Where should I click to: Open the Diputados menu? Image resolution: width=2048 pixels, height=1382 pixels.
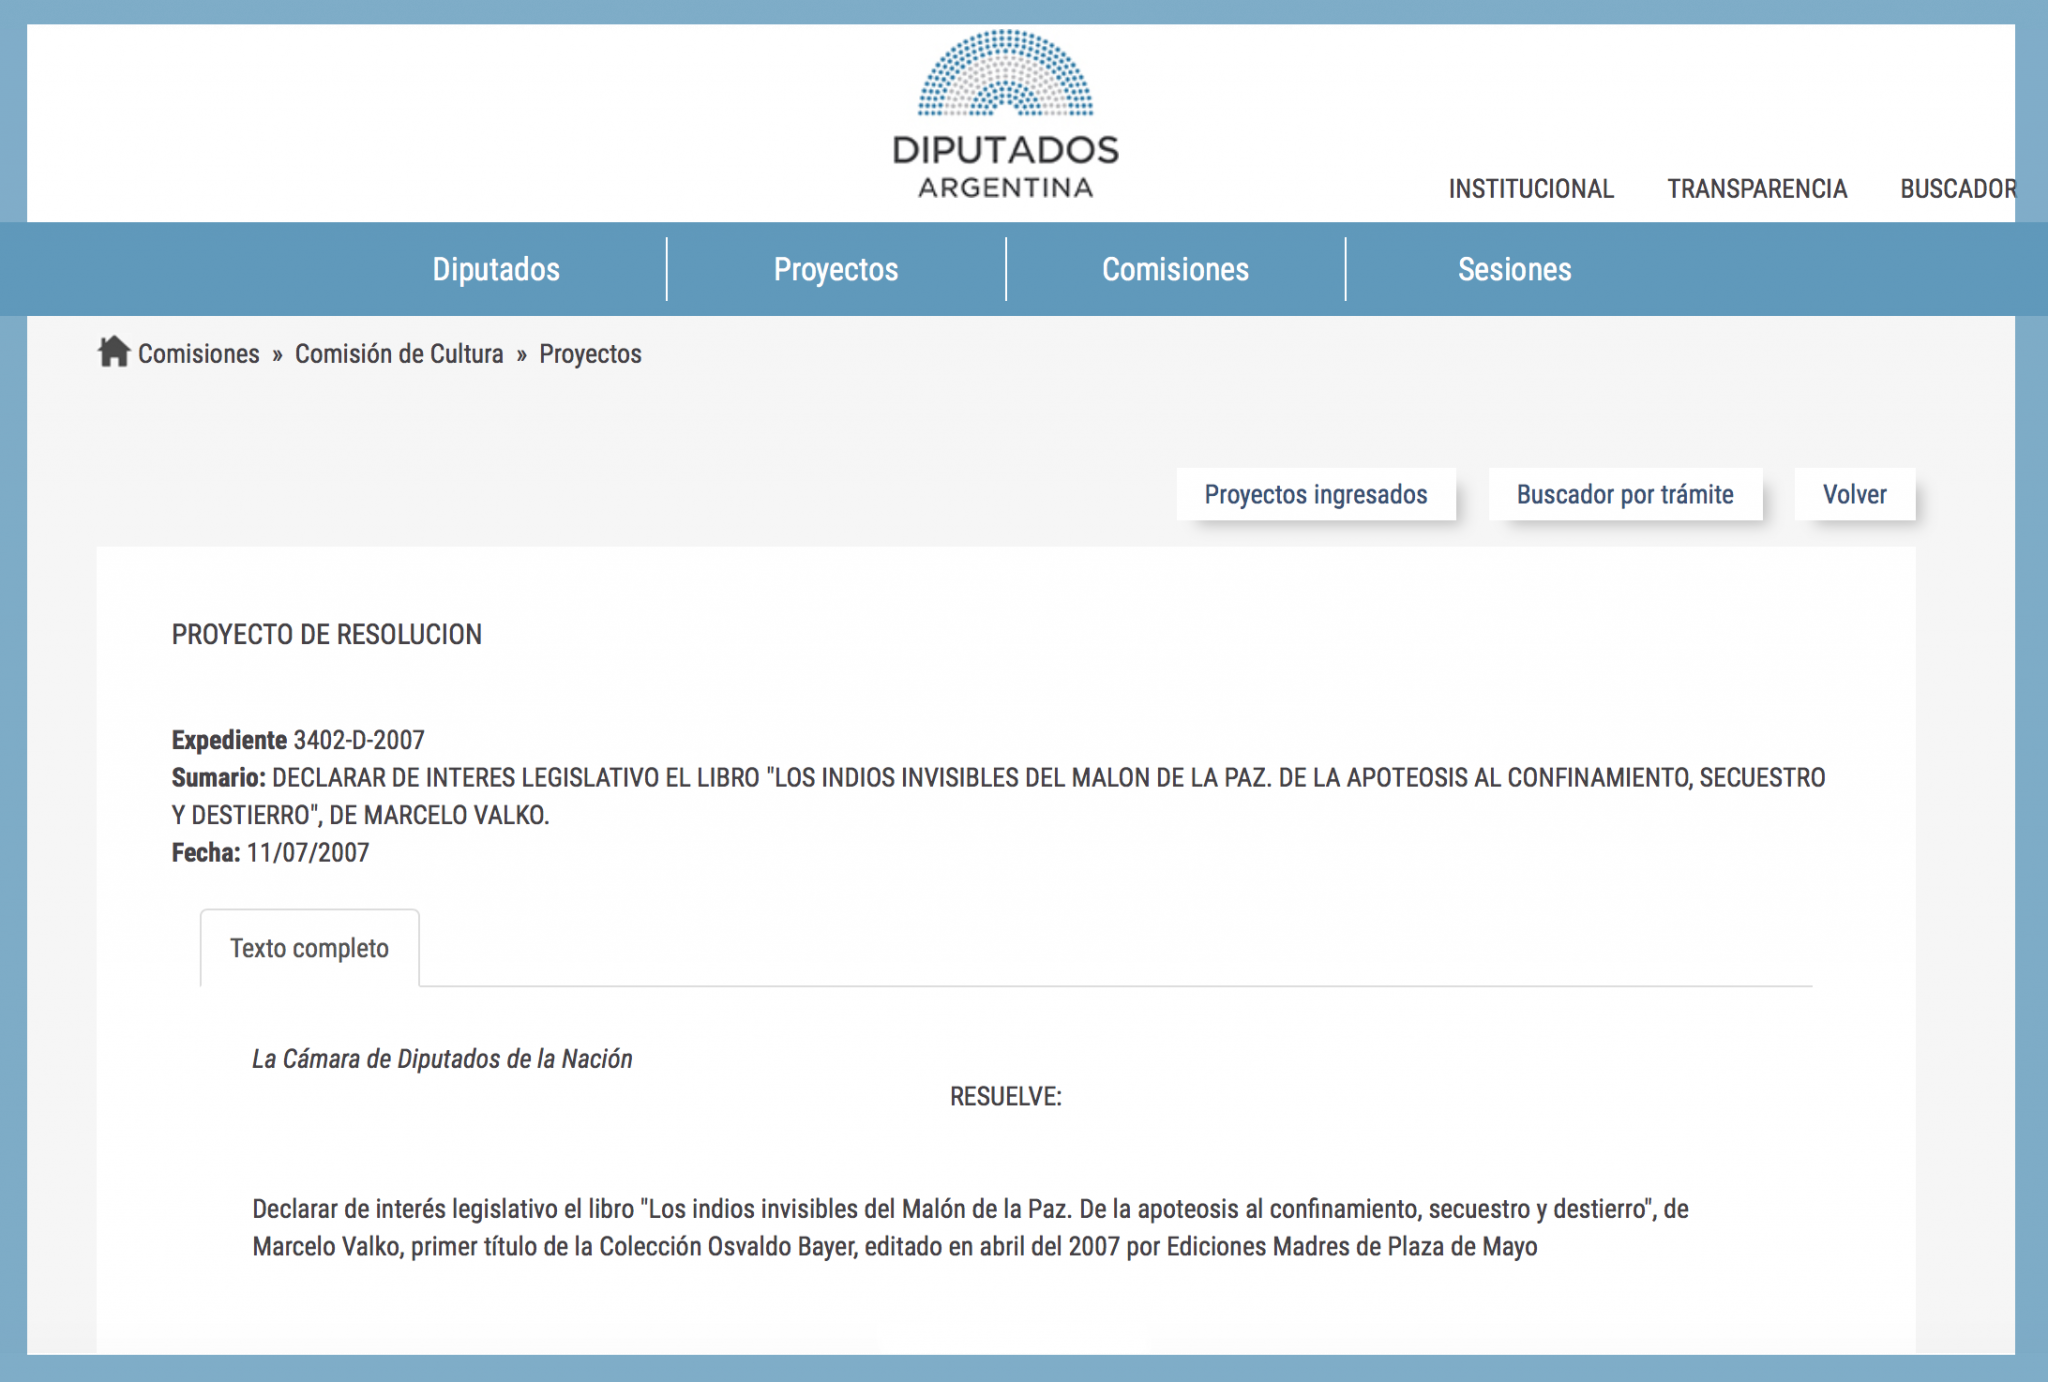tap(496, 269)
